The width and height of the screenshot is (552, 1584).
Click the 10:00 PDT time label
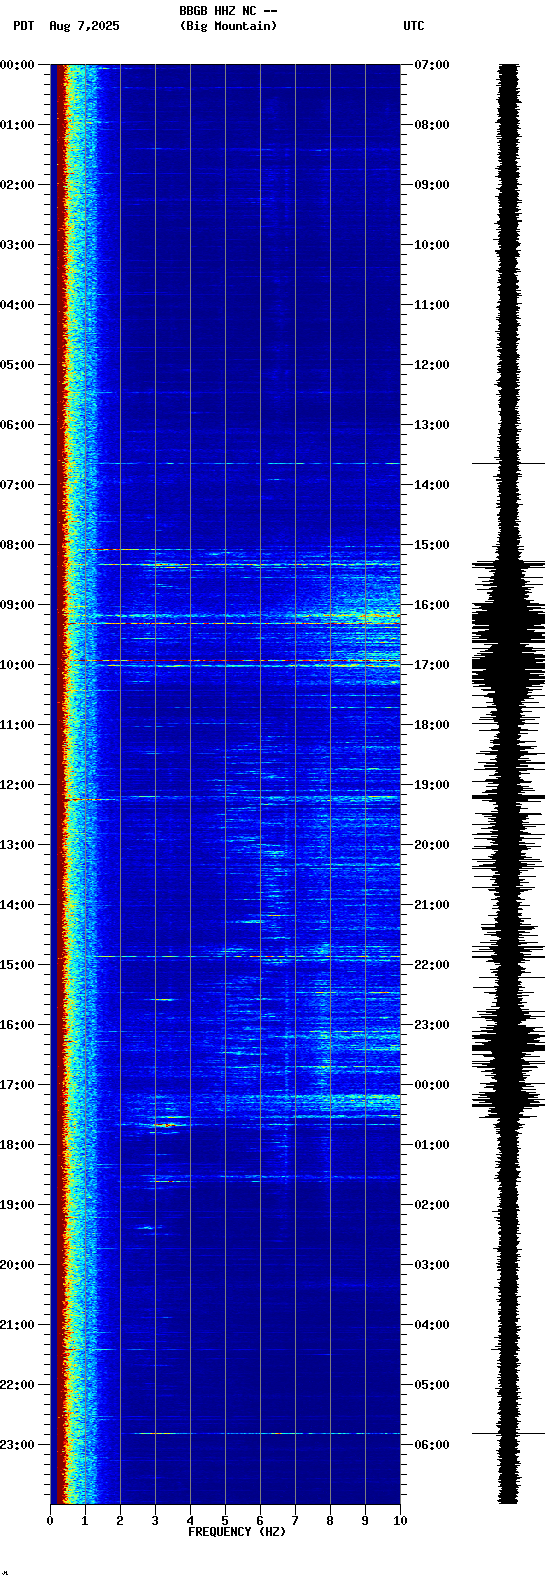[x=17, y=665]
